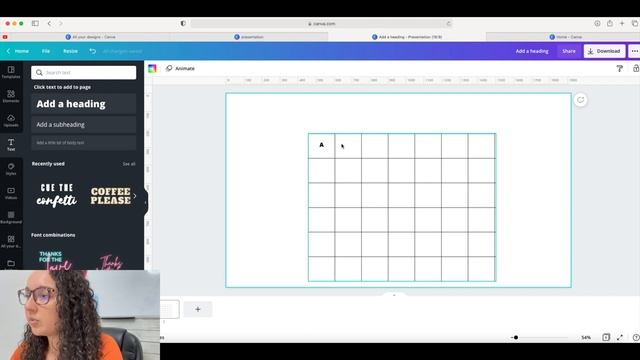Add a subheading to the page
Viewport: 640px width, 360px height.
[84, 124]
